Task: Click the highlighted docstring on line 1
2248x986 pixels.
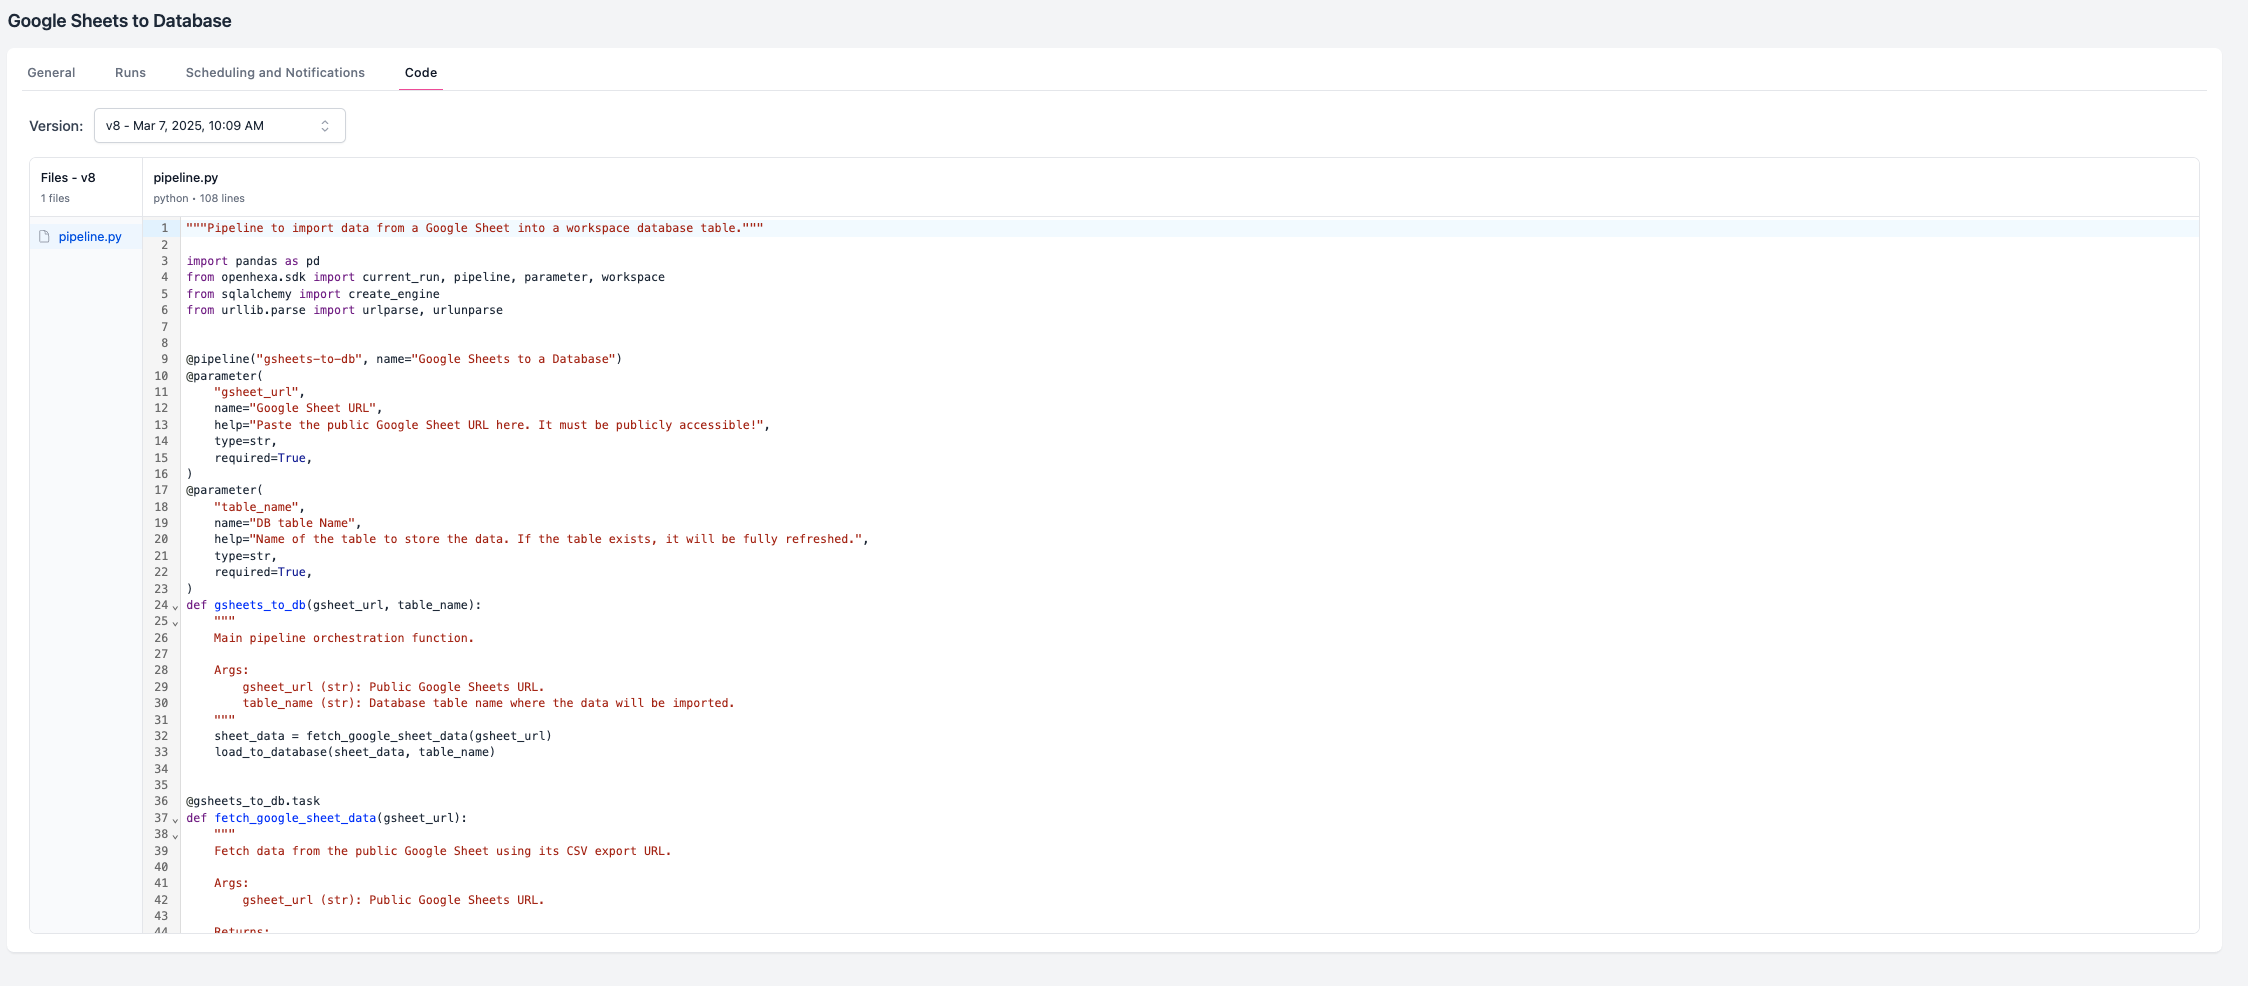Action: pos(470,227)
